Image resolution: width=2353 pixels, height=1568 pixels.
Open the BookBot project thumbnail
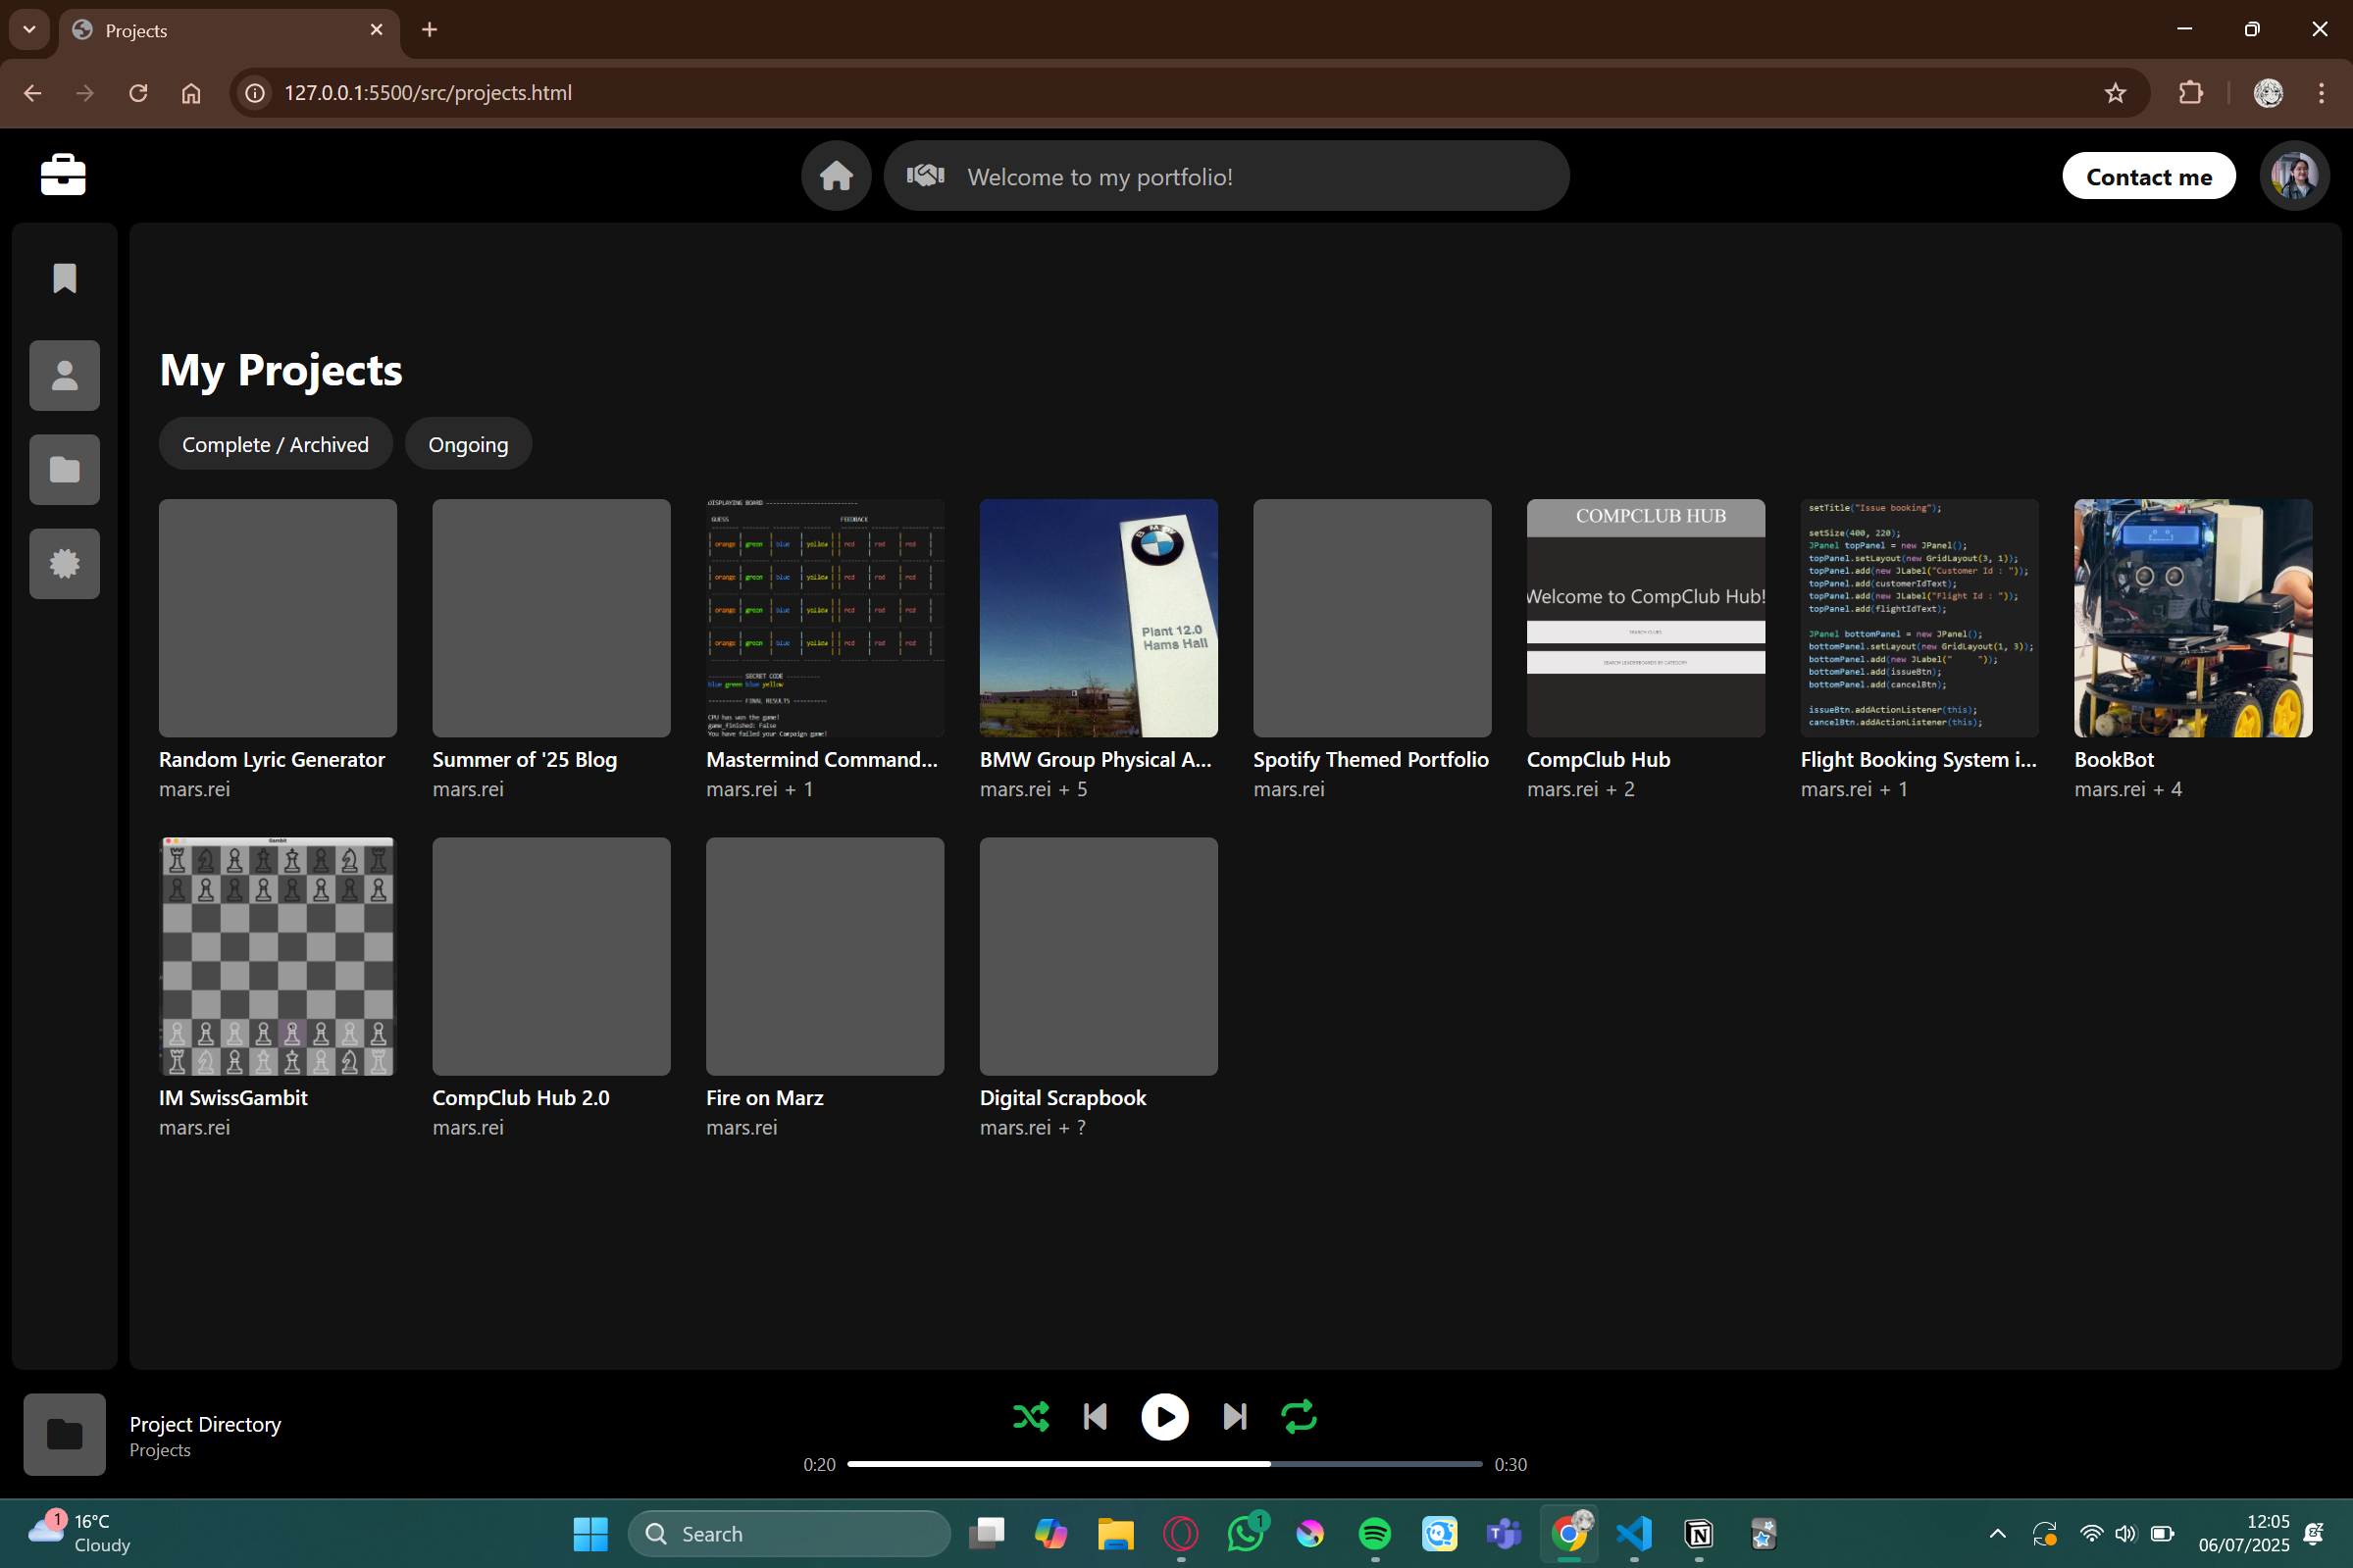(x=2192, y=618)
